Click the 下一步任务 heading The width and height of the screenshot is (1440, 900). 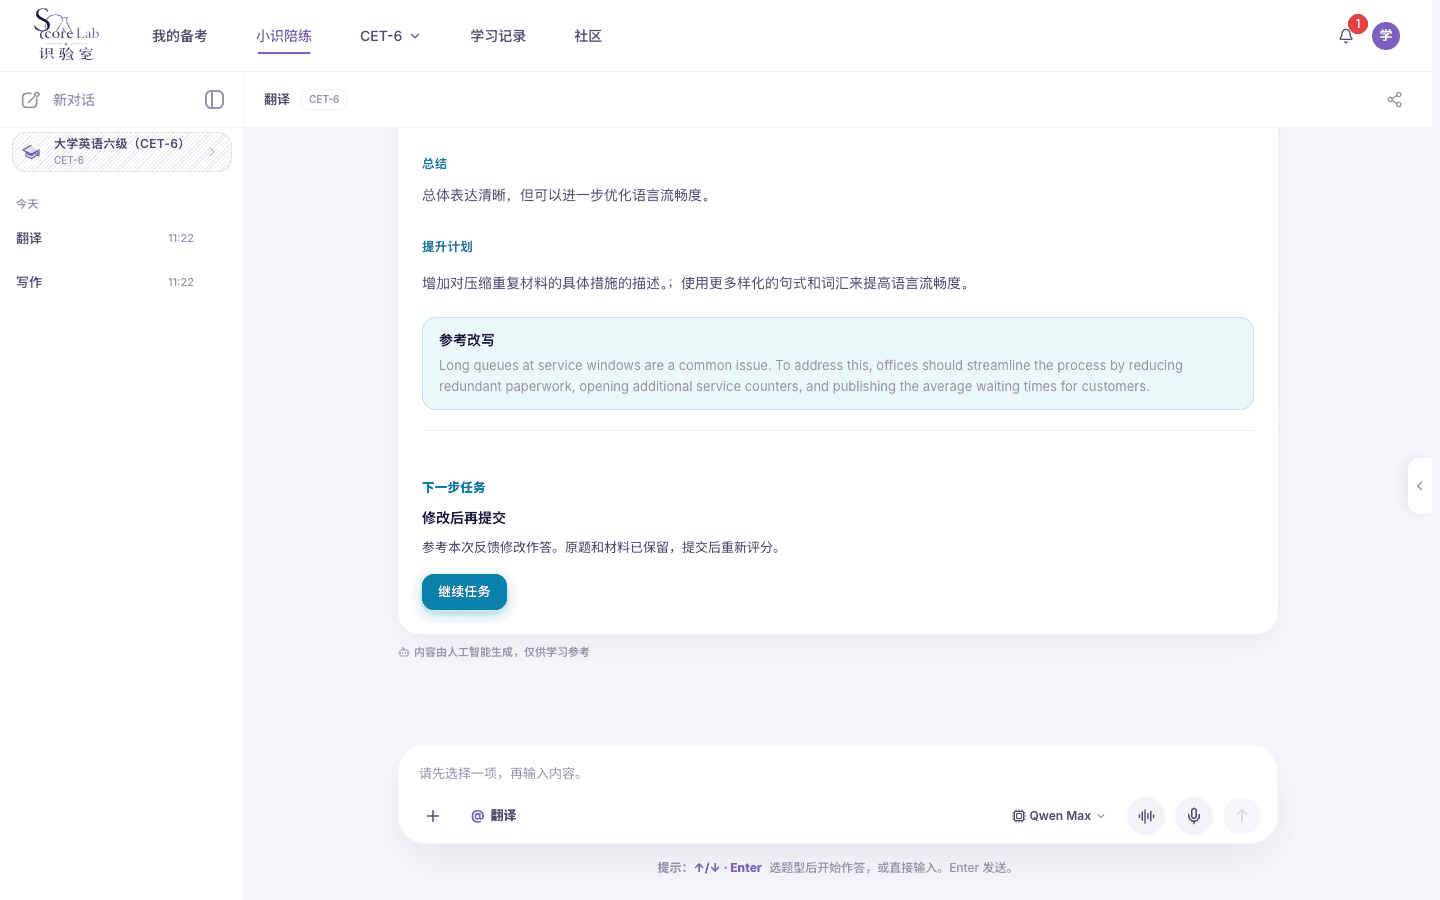(x=454, y=488)
